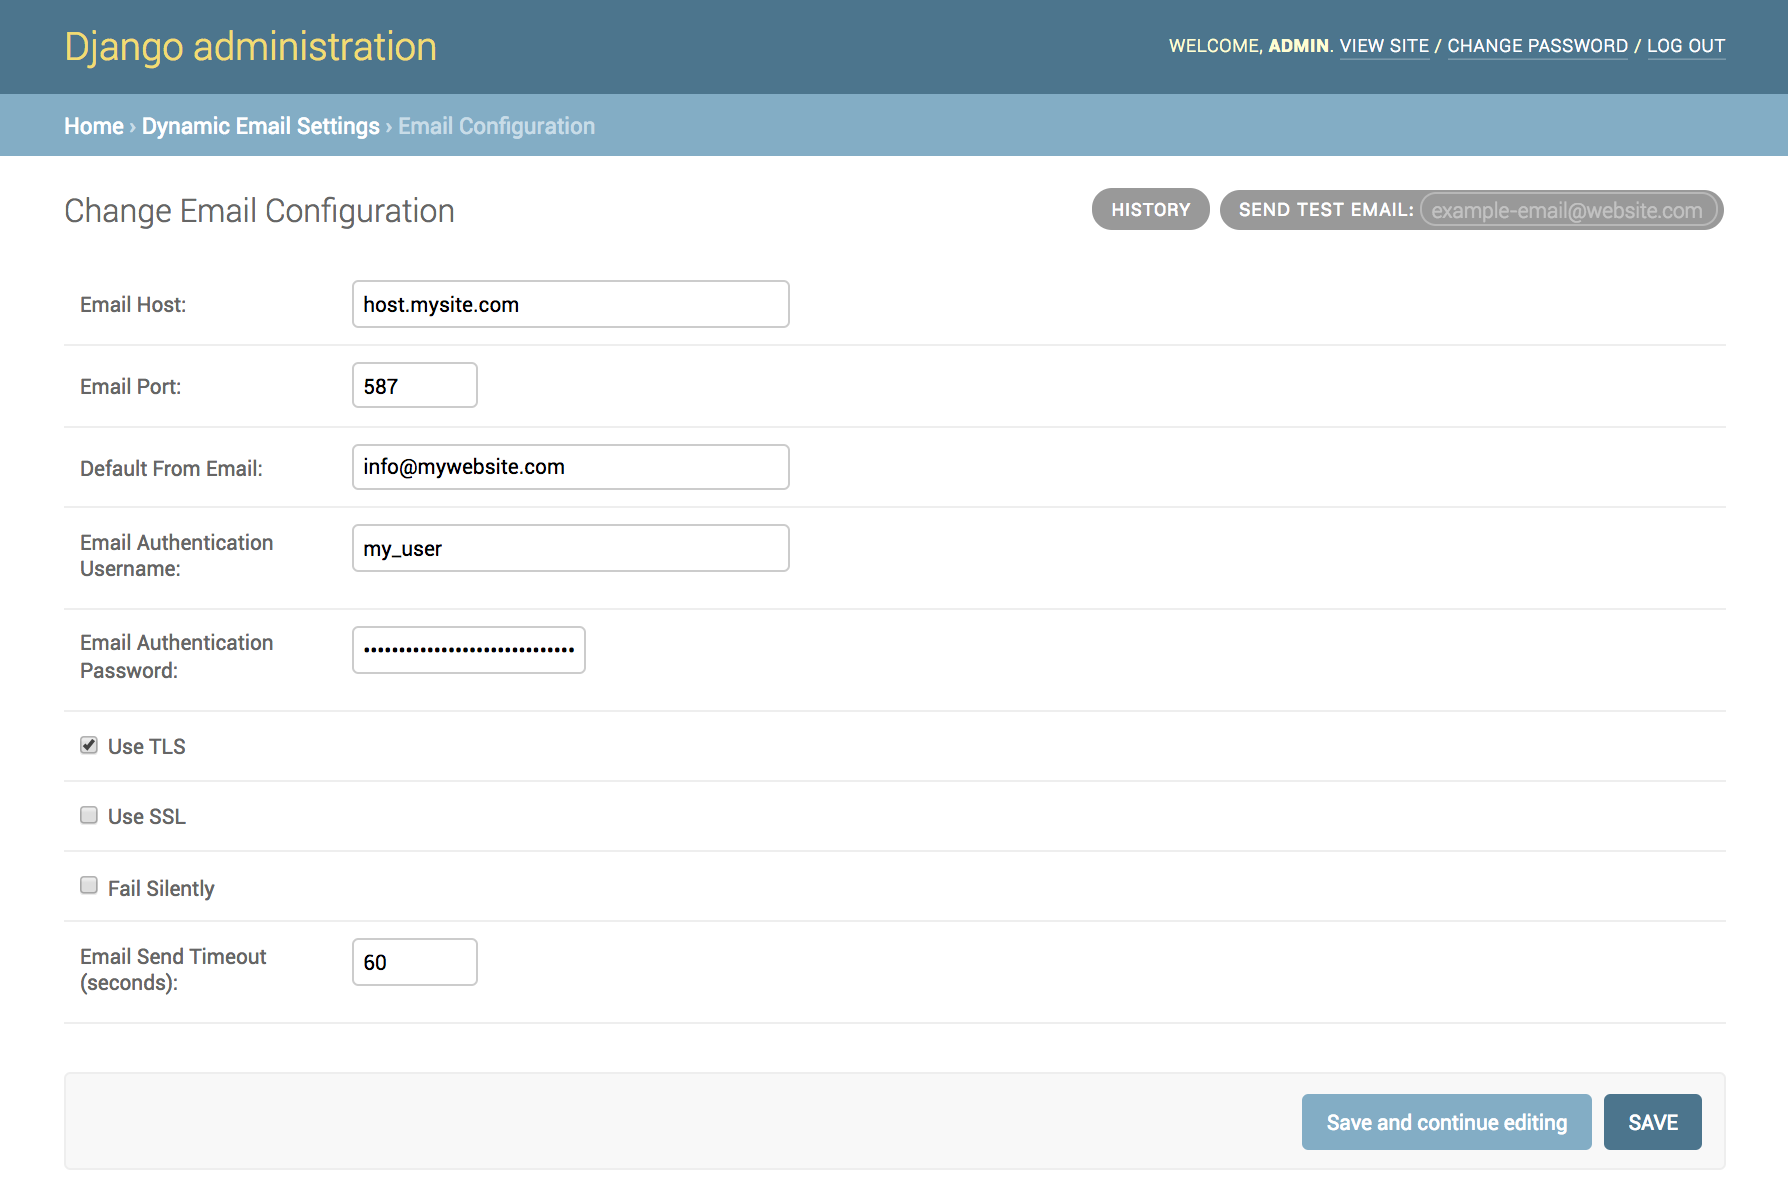The width and height of the screenshot is (1788, 1186).
Task: Open Dynamic Email Settings breadcrumb link
Action: [x=260, y=126]
